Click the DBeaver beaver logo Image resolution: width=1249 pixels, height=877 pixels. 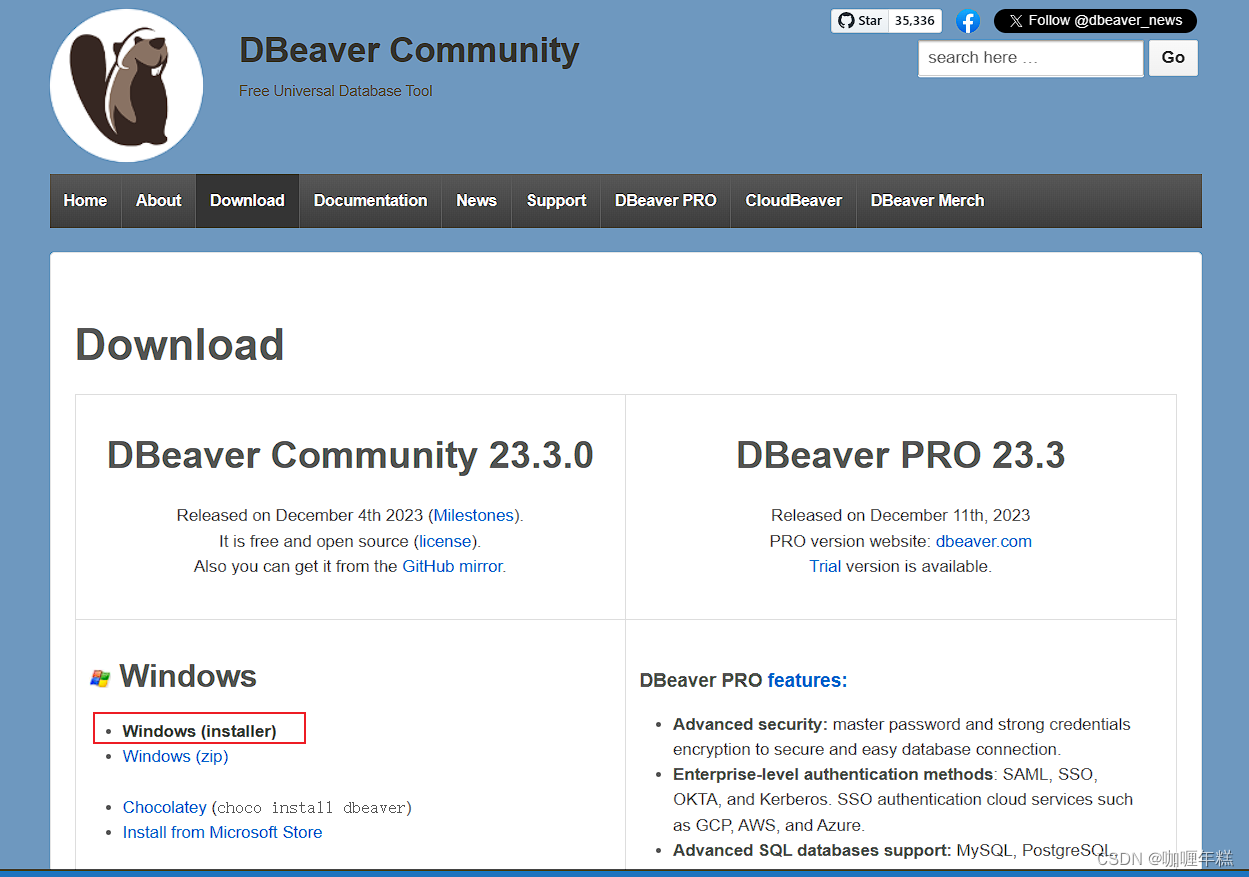coord(127,86)
